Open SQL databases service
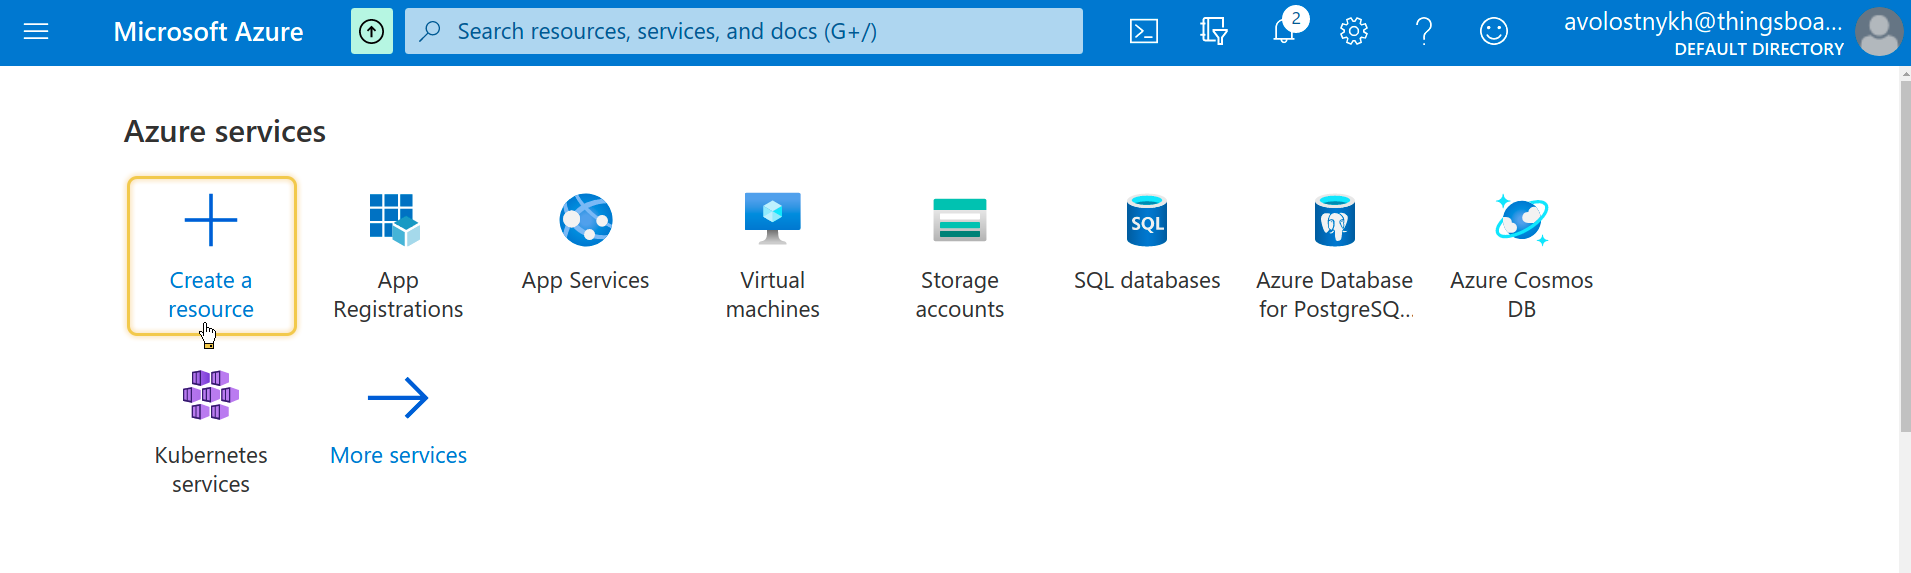 (1147, 256)
